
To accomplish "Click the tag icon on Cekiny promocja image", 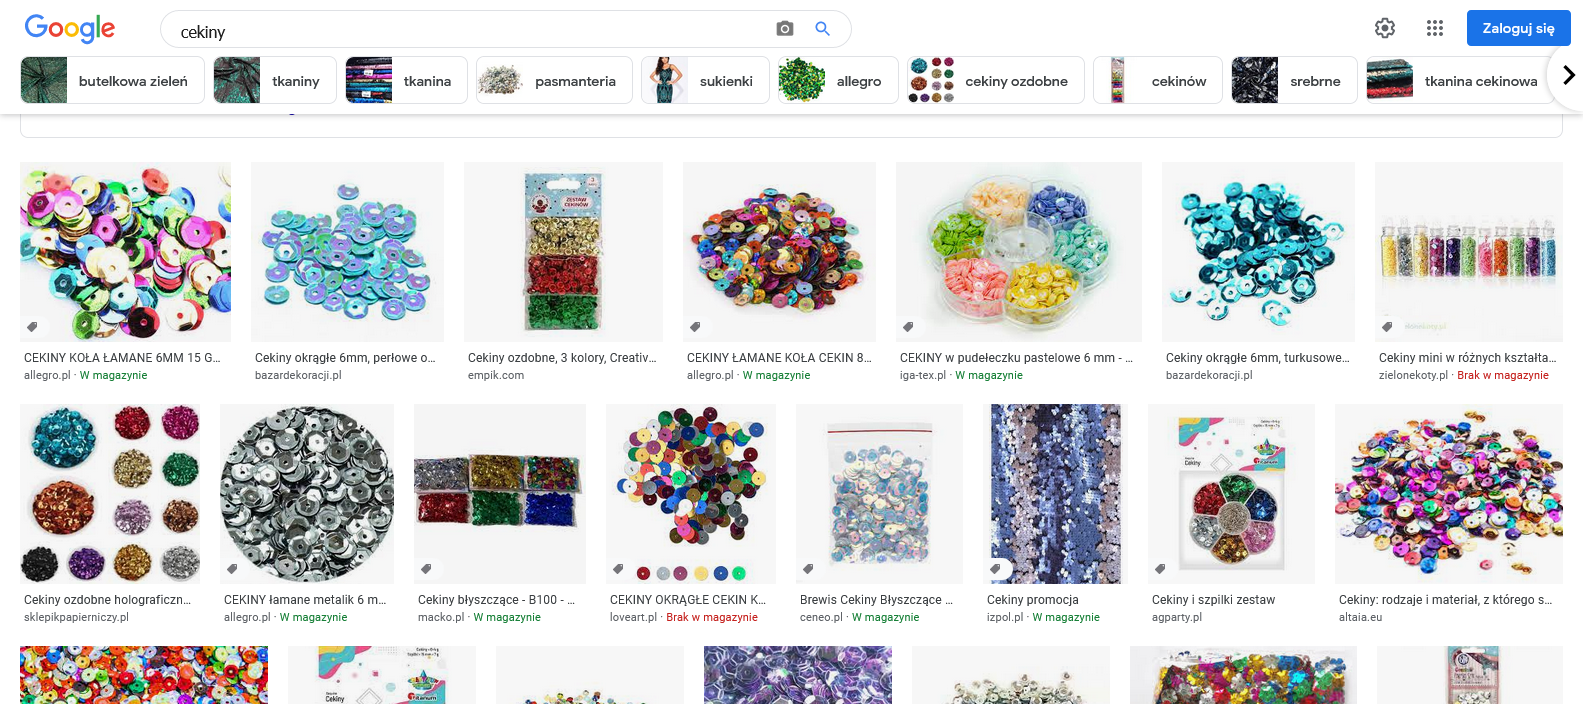I will pyautogui.click(x=995, y=569).
